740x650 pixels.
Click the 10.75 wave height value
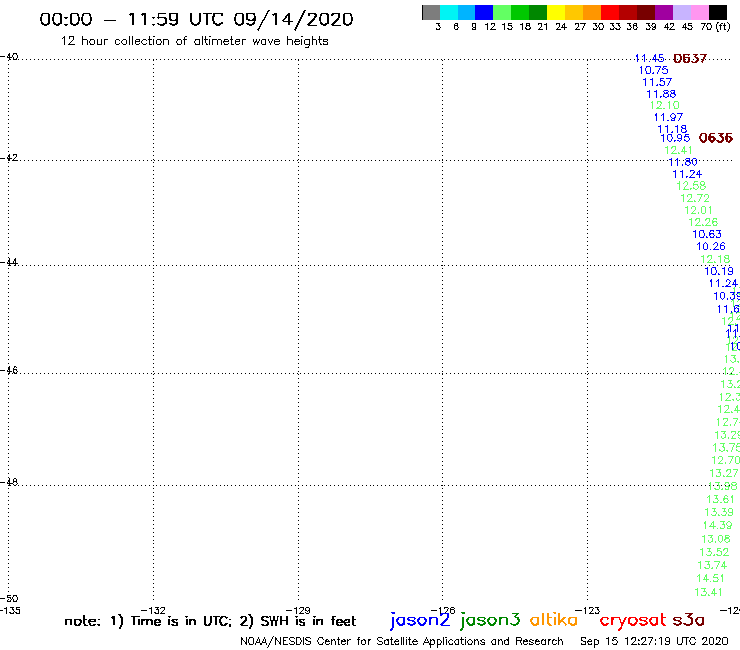[654, 70]
